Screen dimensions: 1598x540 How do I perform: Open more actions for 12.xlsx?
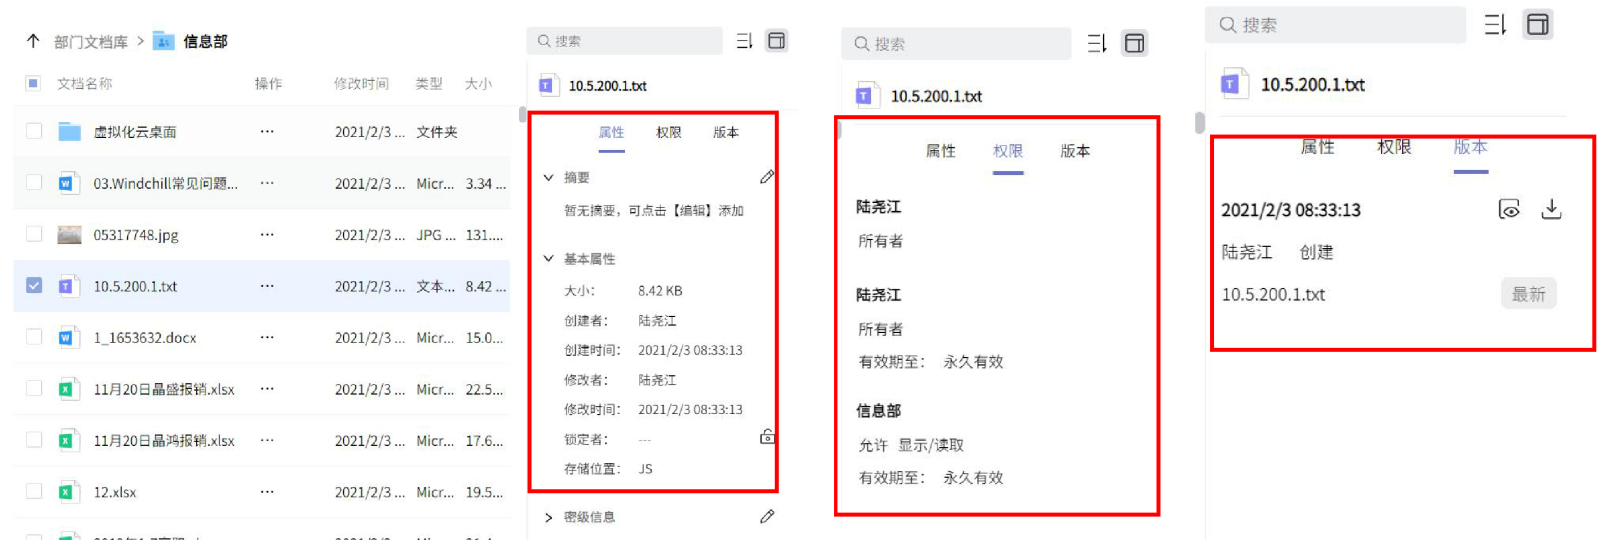coord(267,492)
